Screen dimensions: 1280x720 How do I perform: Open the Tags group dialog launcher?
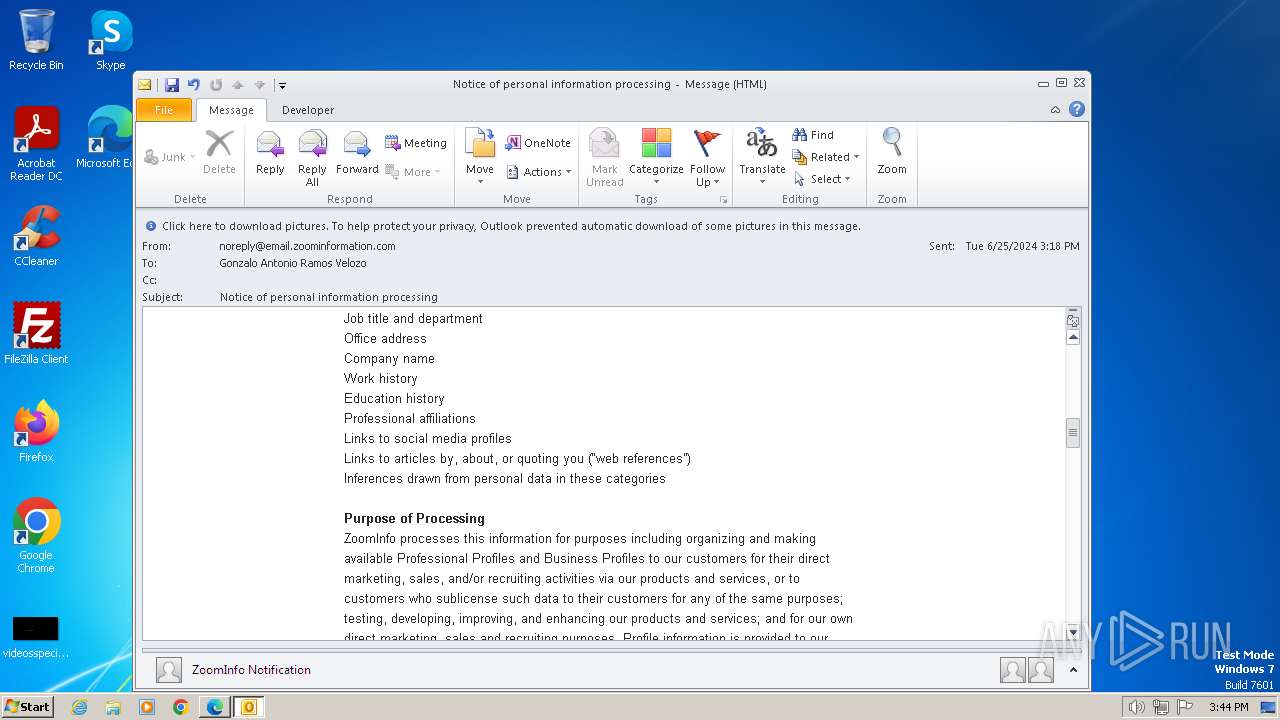click(x=723, y=200)
